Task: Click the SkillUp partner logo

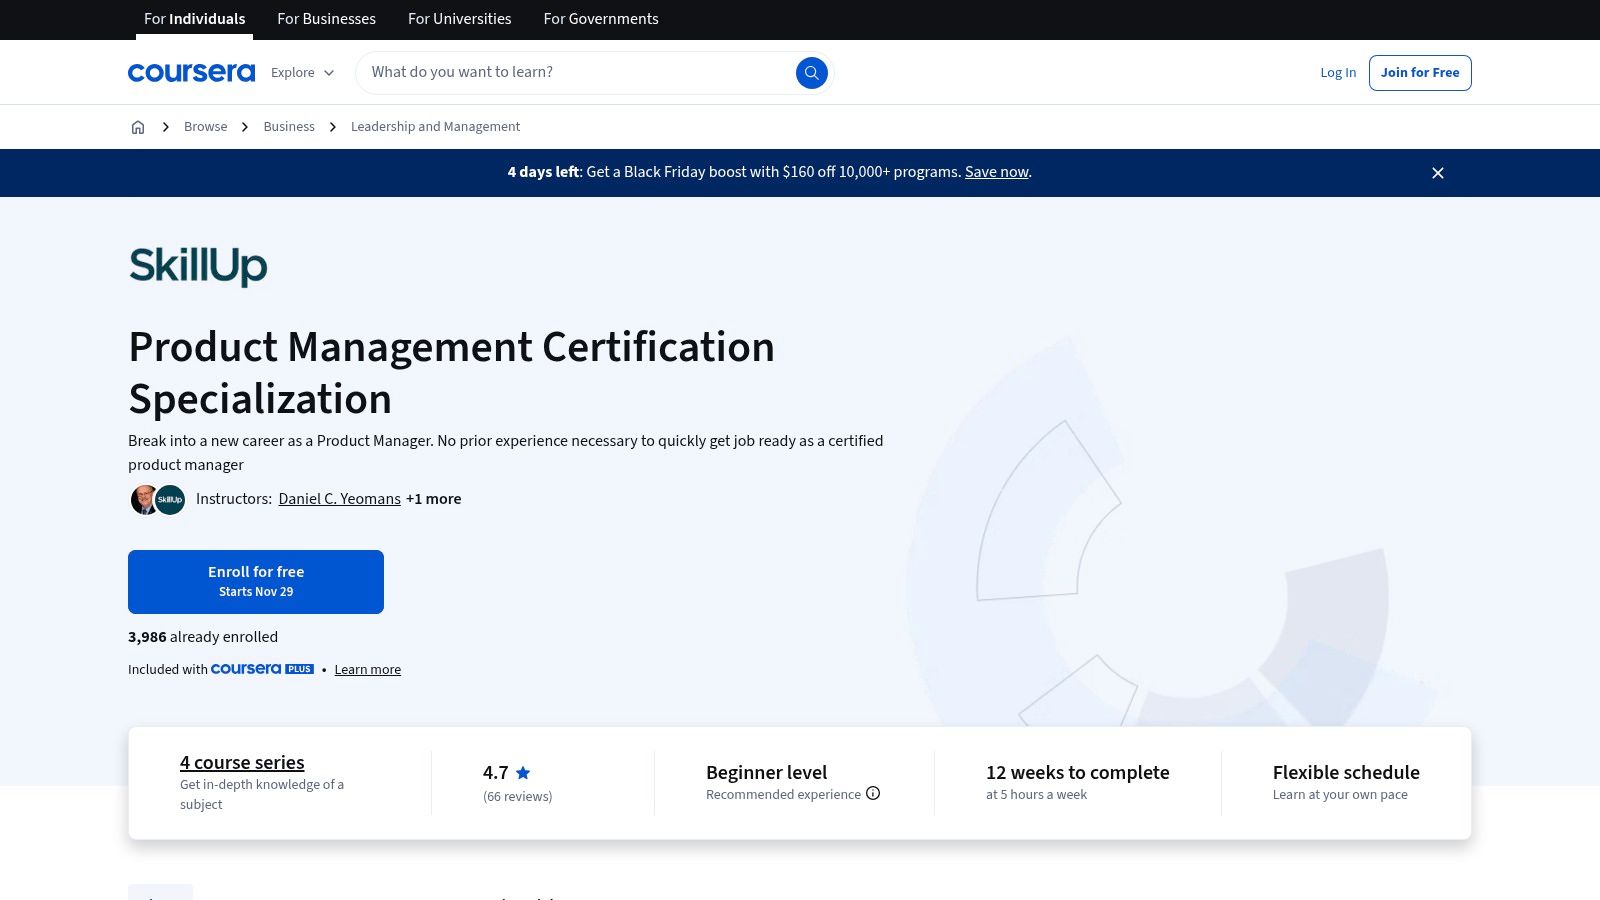Action: click(x=197, y=266)
